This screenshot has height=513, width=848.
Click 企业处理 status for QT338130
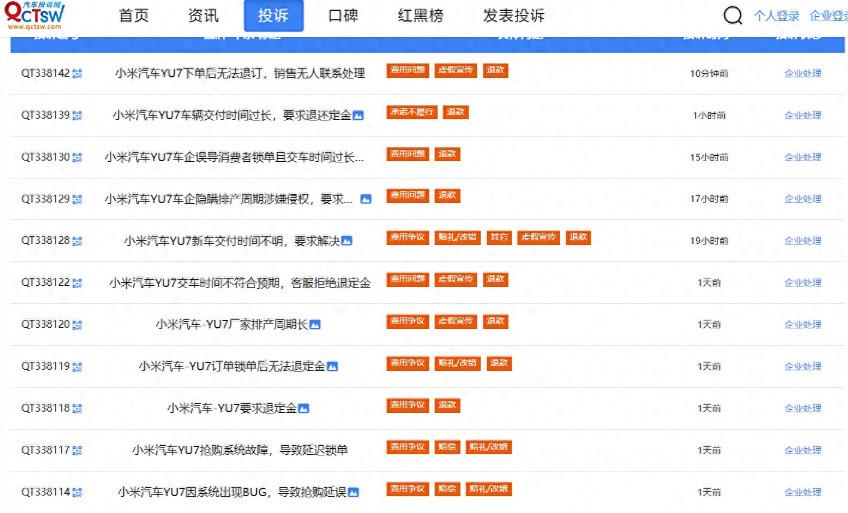click(803, 157)
